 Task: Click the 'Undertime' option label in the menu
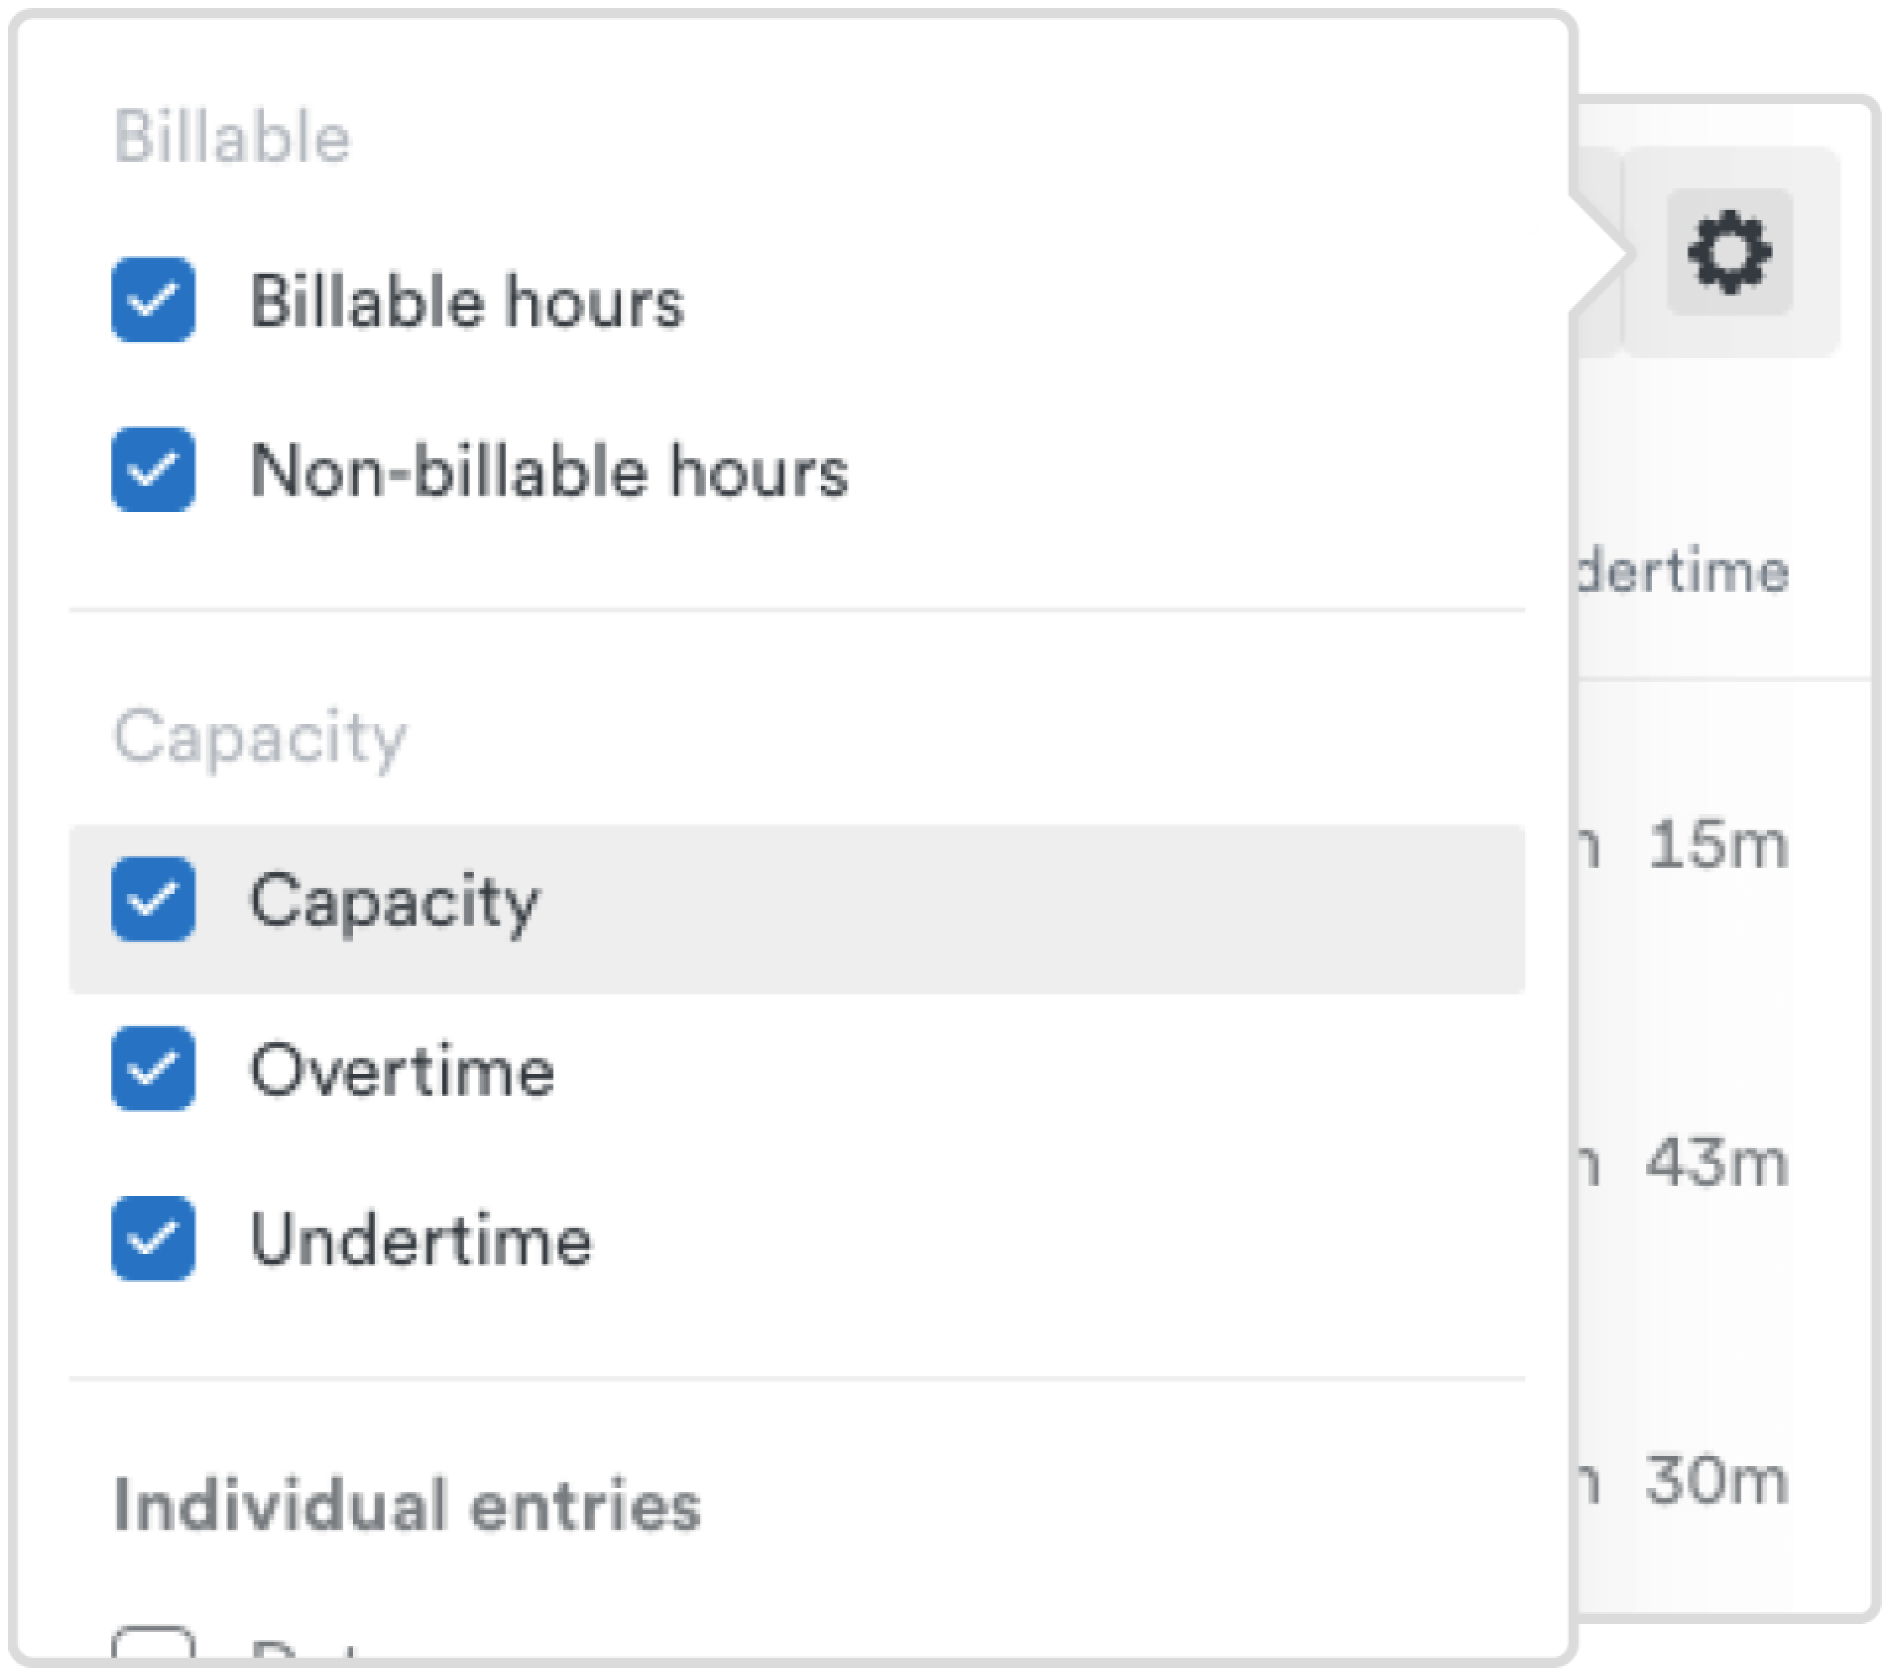[421, 1240]
